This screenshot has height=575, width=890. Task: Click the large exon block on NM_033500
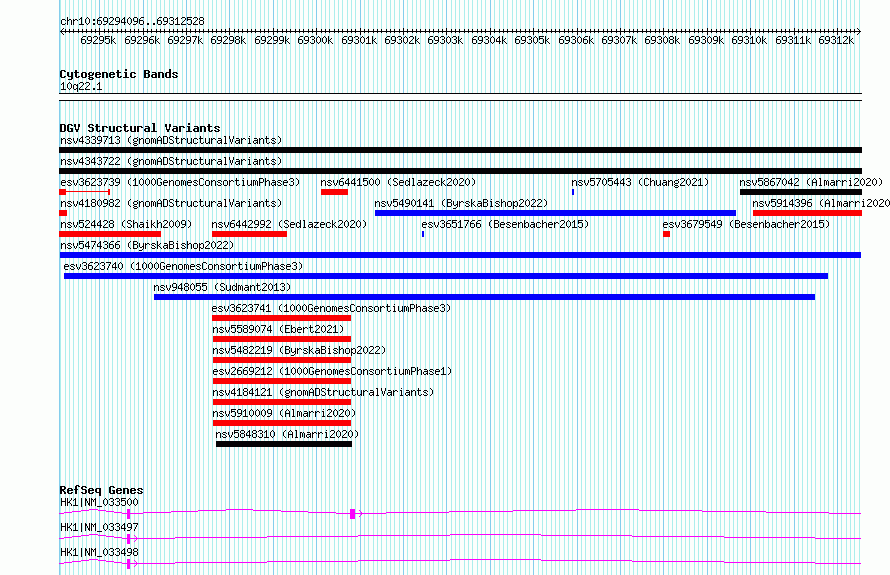coord(352,514)
